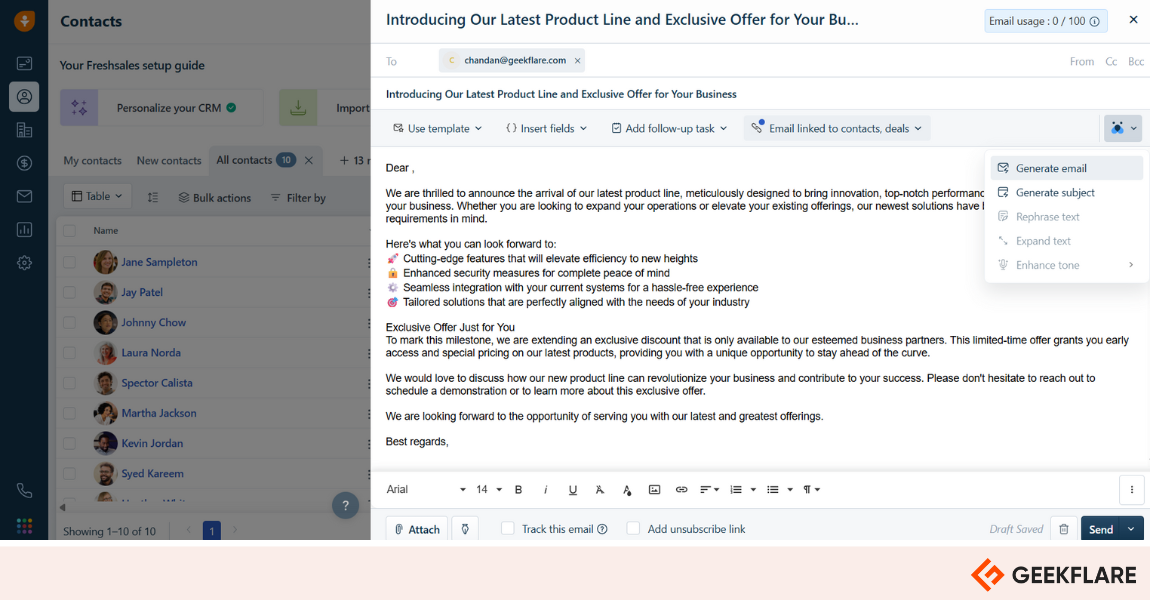The height and width of the screenshot is (600, 1150).
Task: Open the Reports chart icon in sidebar
Action: 24,230
